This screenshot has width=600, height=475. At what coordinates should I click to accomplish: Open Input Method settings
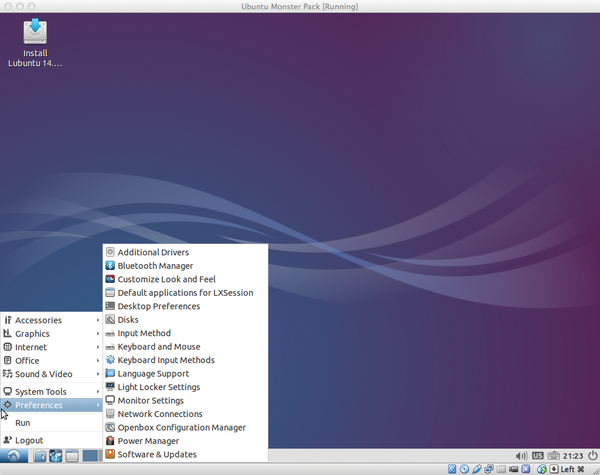[185, 333]
